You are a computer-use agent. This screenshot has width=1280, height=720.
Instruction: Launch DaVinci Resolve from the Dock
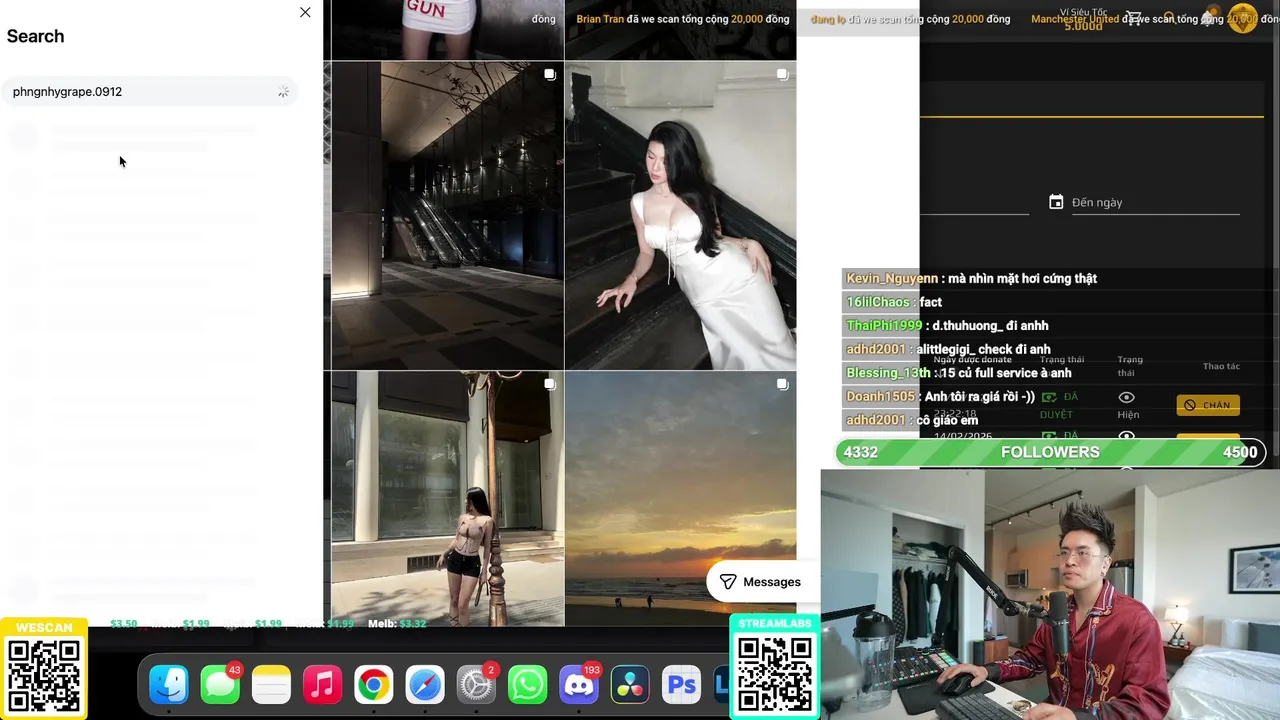(x=630, y=685)
